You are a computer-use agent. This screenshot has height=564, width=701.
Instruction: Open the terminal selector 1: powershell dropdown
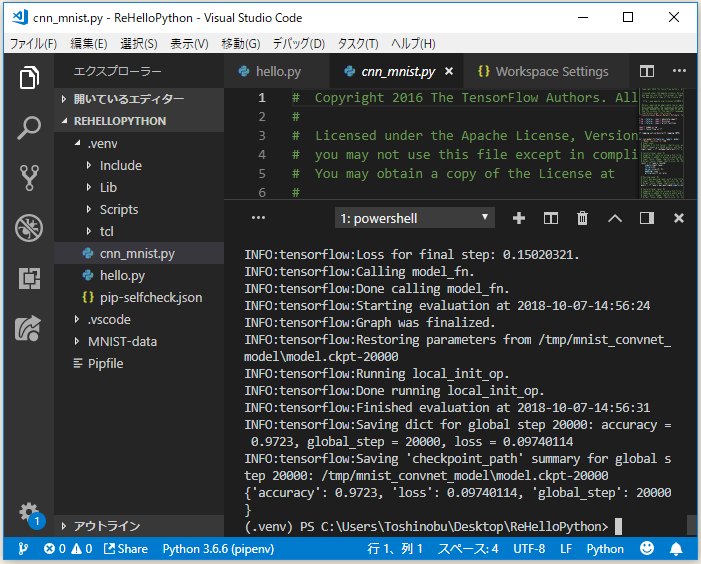point(414,218)
